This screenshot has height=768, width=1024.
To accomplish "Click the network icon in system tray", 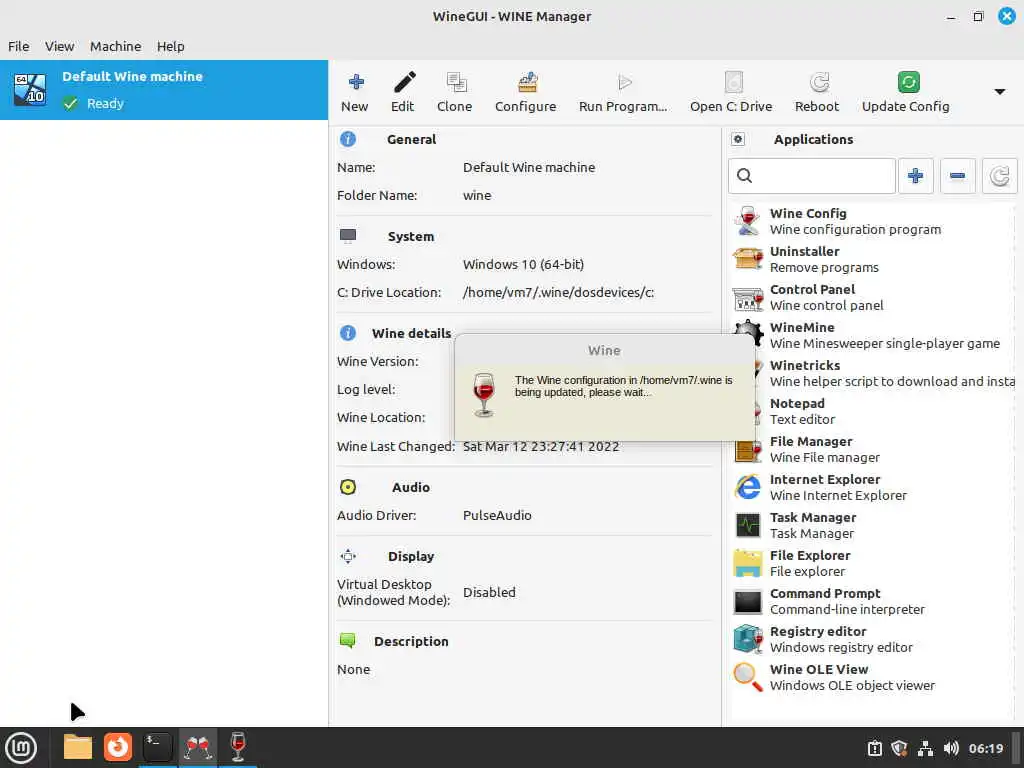I will (x=925, y=748).
